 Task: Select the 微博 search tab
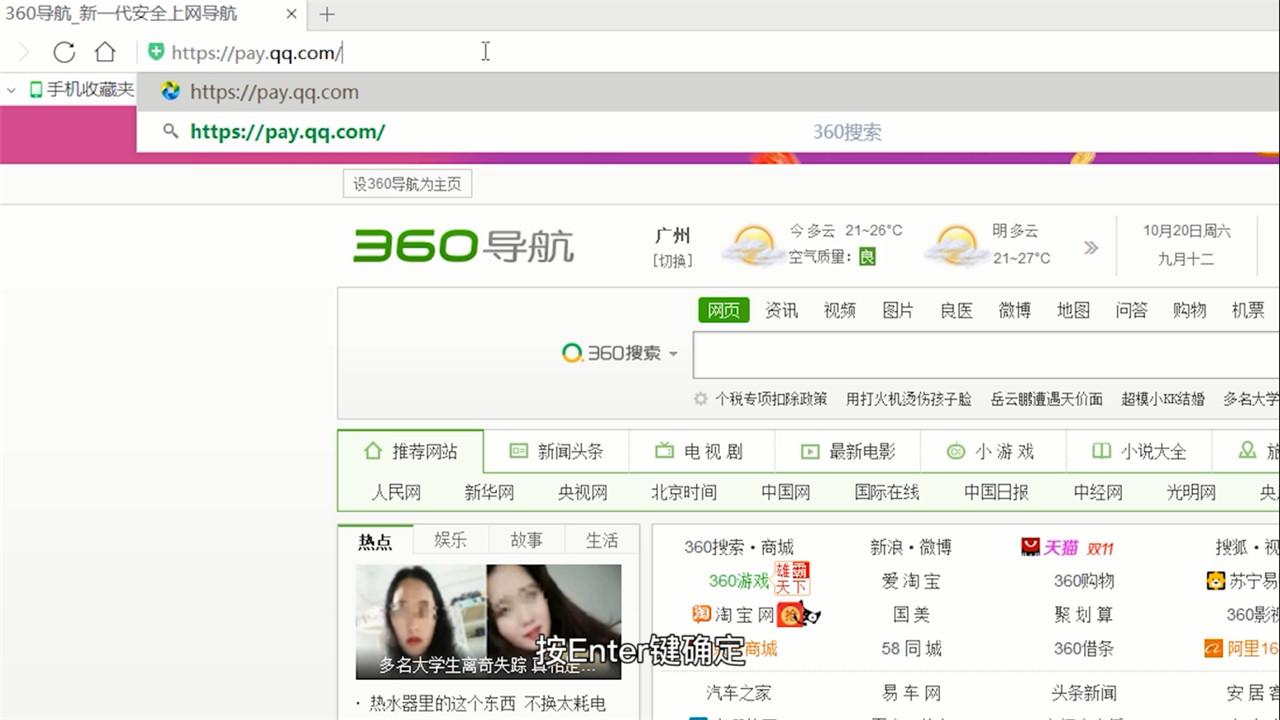click(1015, 311)
